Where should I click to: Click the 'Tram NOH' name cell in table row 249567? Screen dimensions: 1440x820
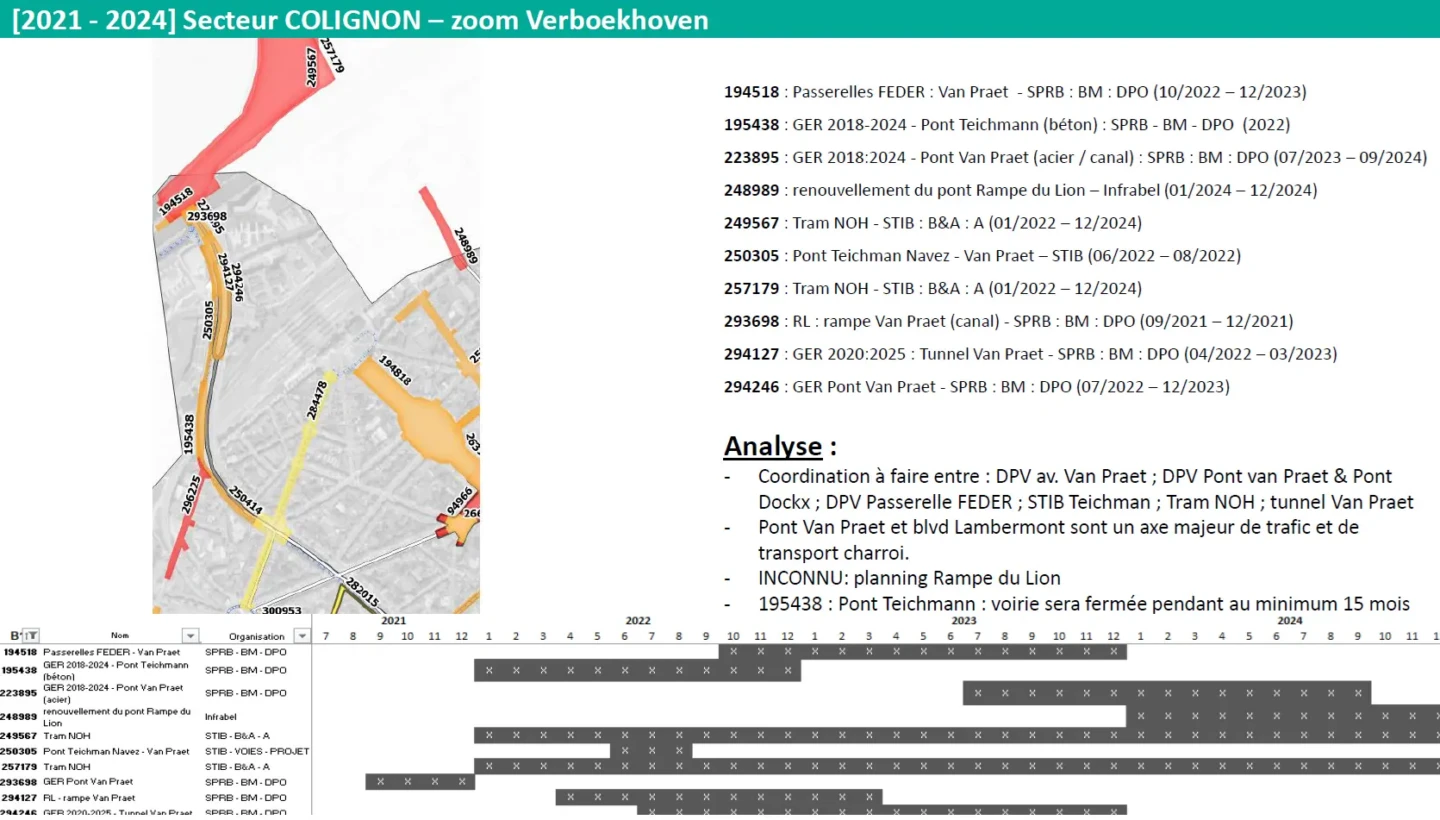[x=67, y=736]
